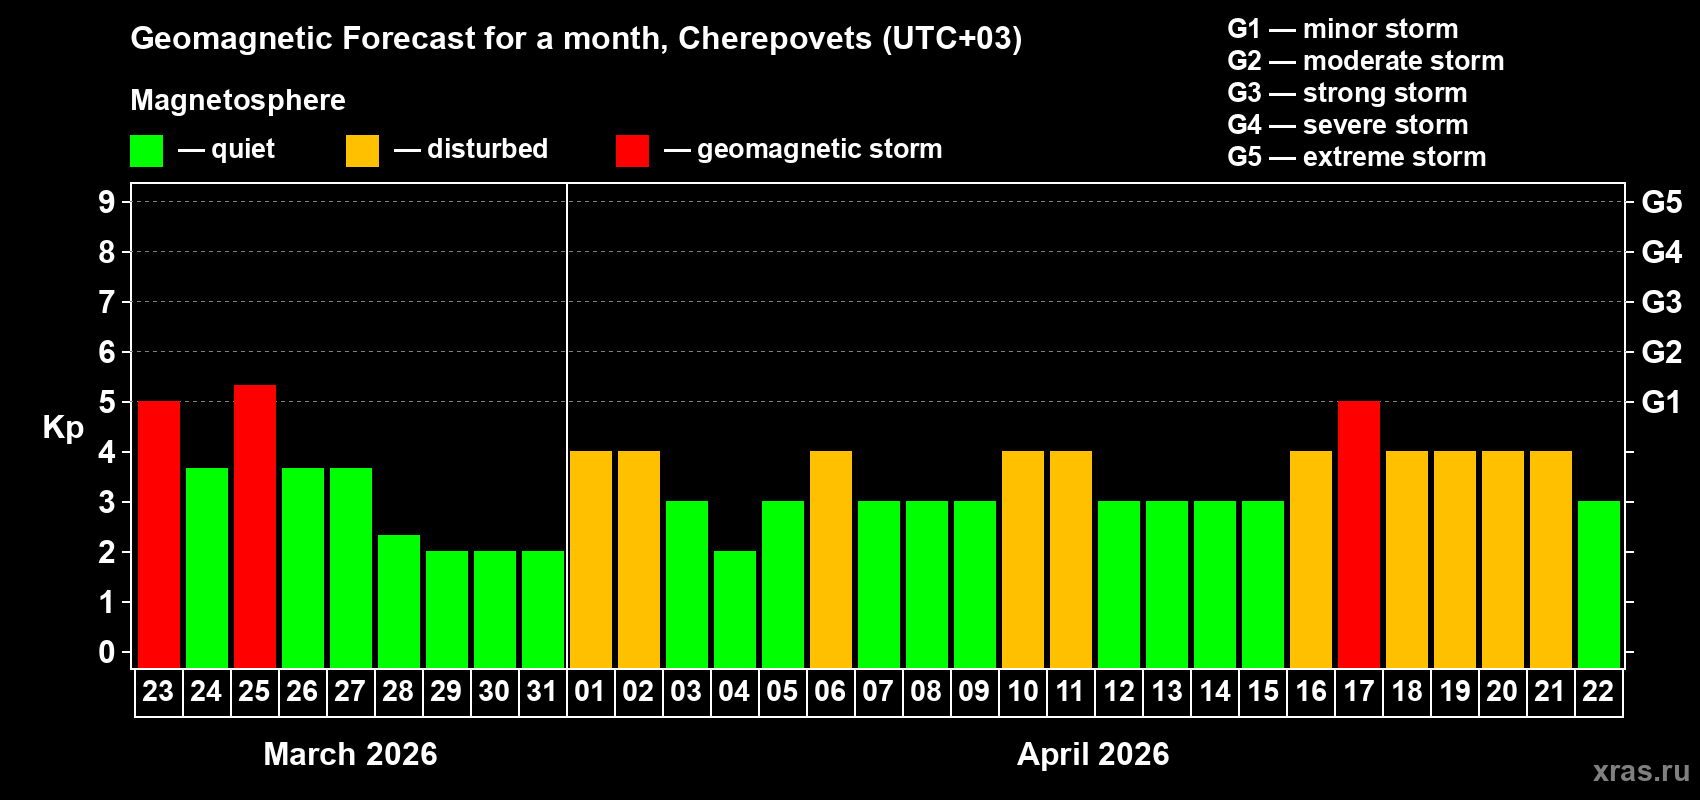This screenshot has width=1700, height=800.
Task: Click the orange disturbed legend swatch
Action: (x=362, y=151)
